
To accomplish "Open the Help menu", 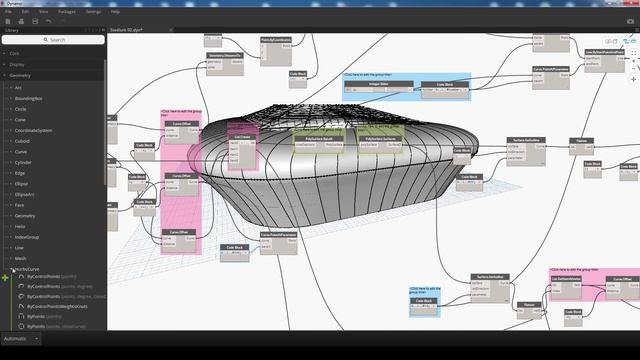I will [x=115, y=12].
